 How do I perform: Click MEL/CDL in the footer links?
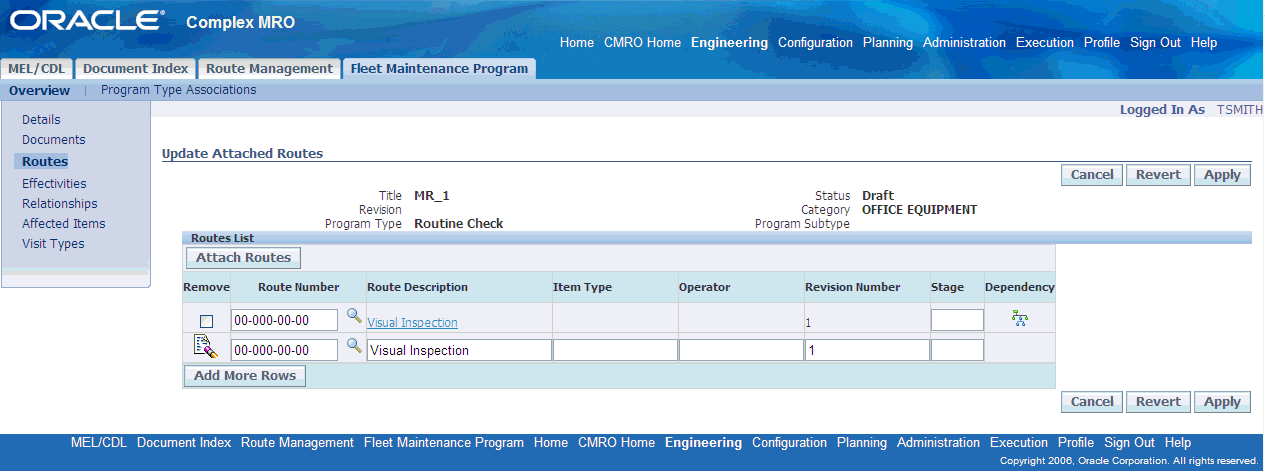click(x=99, y=443)
